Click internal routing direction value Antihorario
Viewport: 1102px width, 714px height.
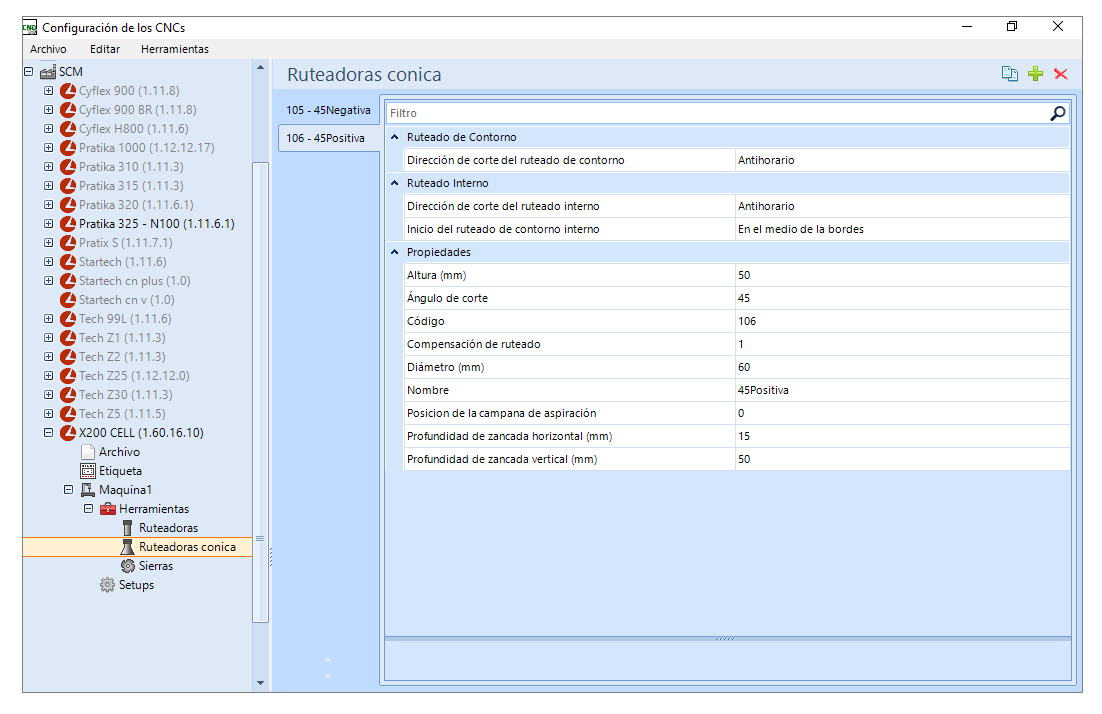(x=902, y=206)
